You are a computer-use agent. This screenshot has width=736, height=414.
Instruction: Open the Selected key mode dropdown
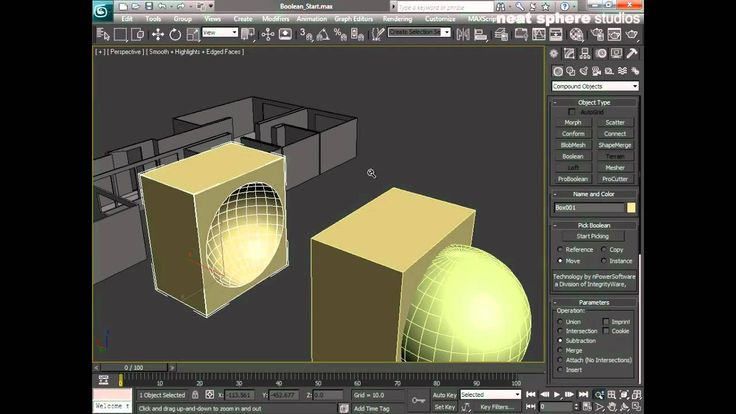[491, 395]
